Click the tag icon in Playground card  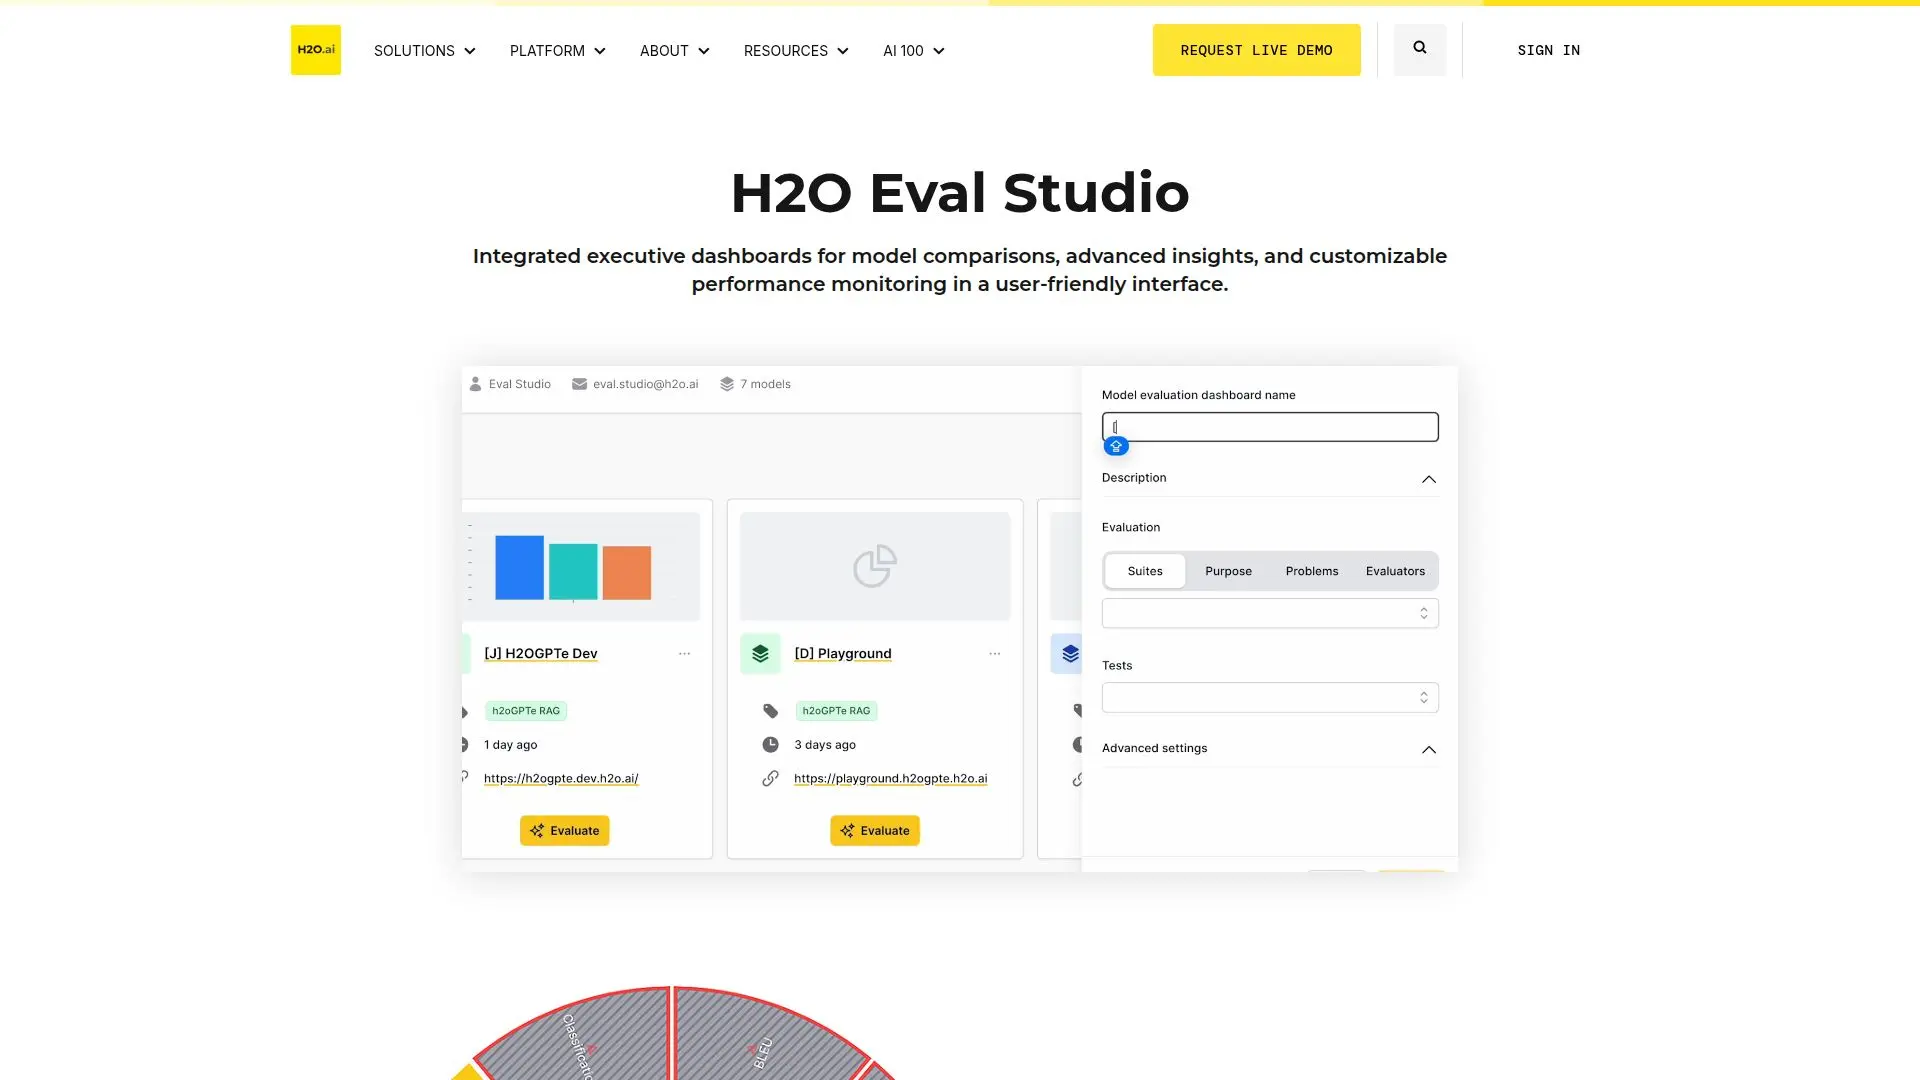click(770, 711)
